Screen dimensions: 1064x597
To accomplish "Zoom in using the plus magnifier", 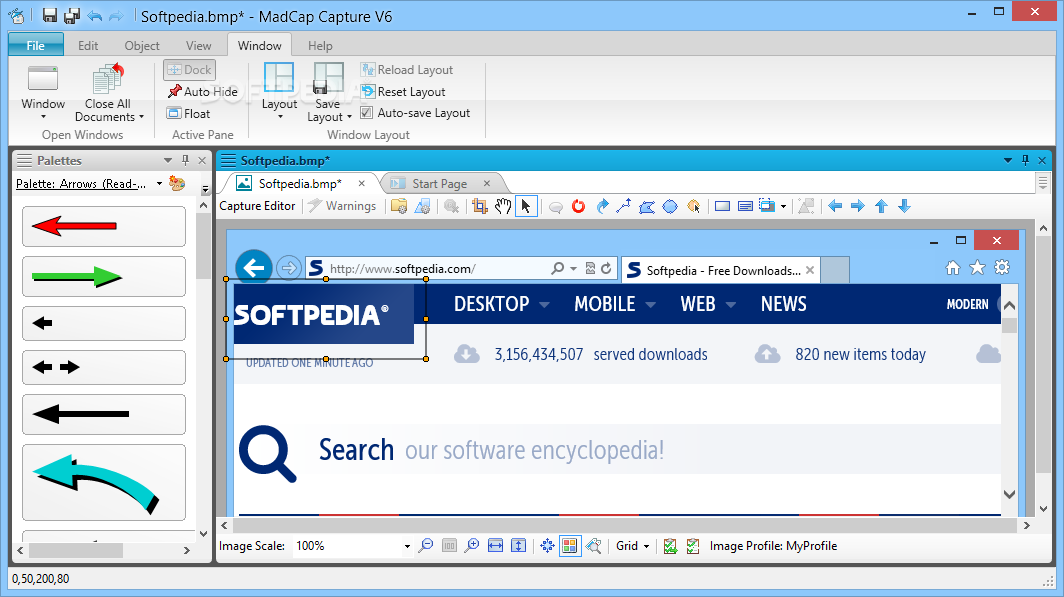I will 472,545.
